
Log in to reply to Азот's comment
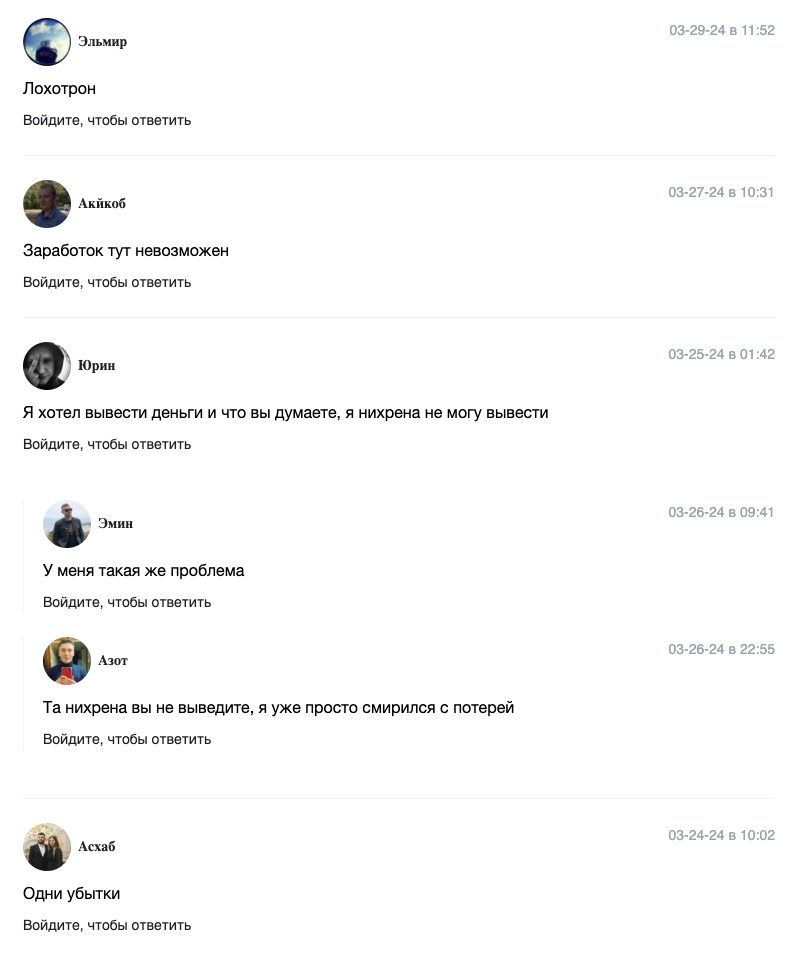point(127,739)
